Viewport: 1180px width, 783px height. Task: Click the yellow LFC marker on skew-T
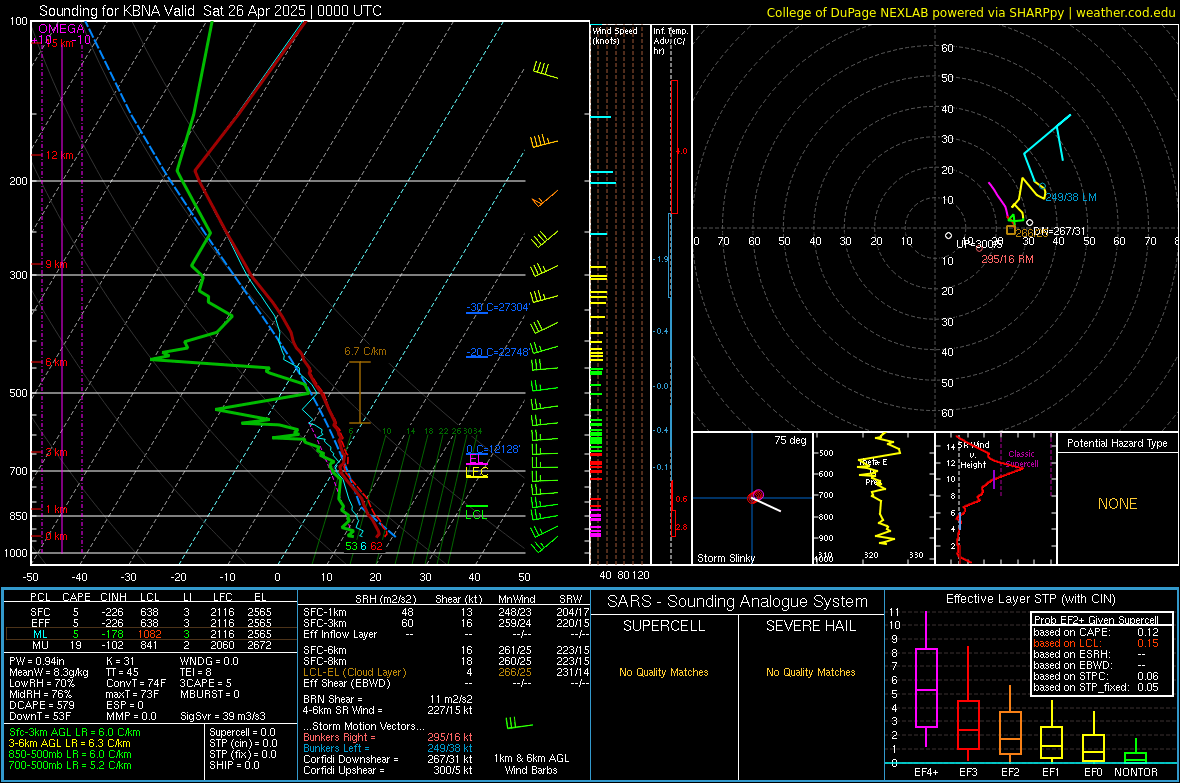pos(476,472)
